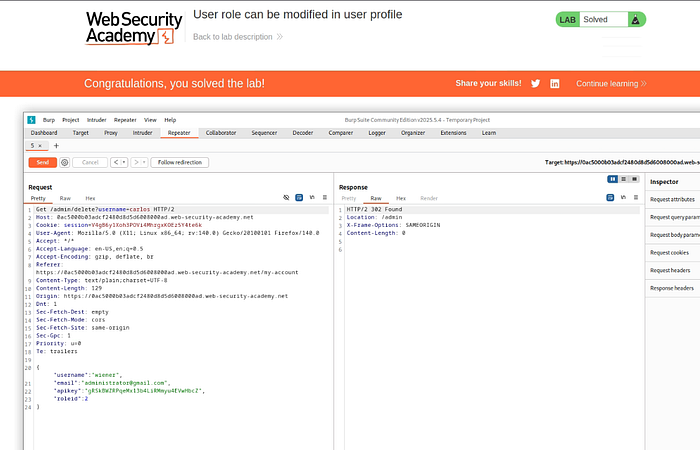Expand Response headers in Inspector
This screenshot has width=700, height=450.
(672, 288)
